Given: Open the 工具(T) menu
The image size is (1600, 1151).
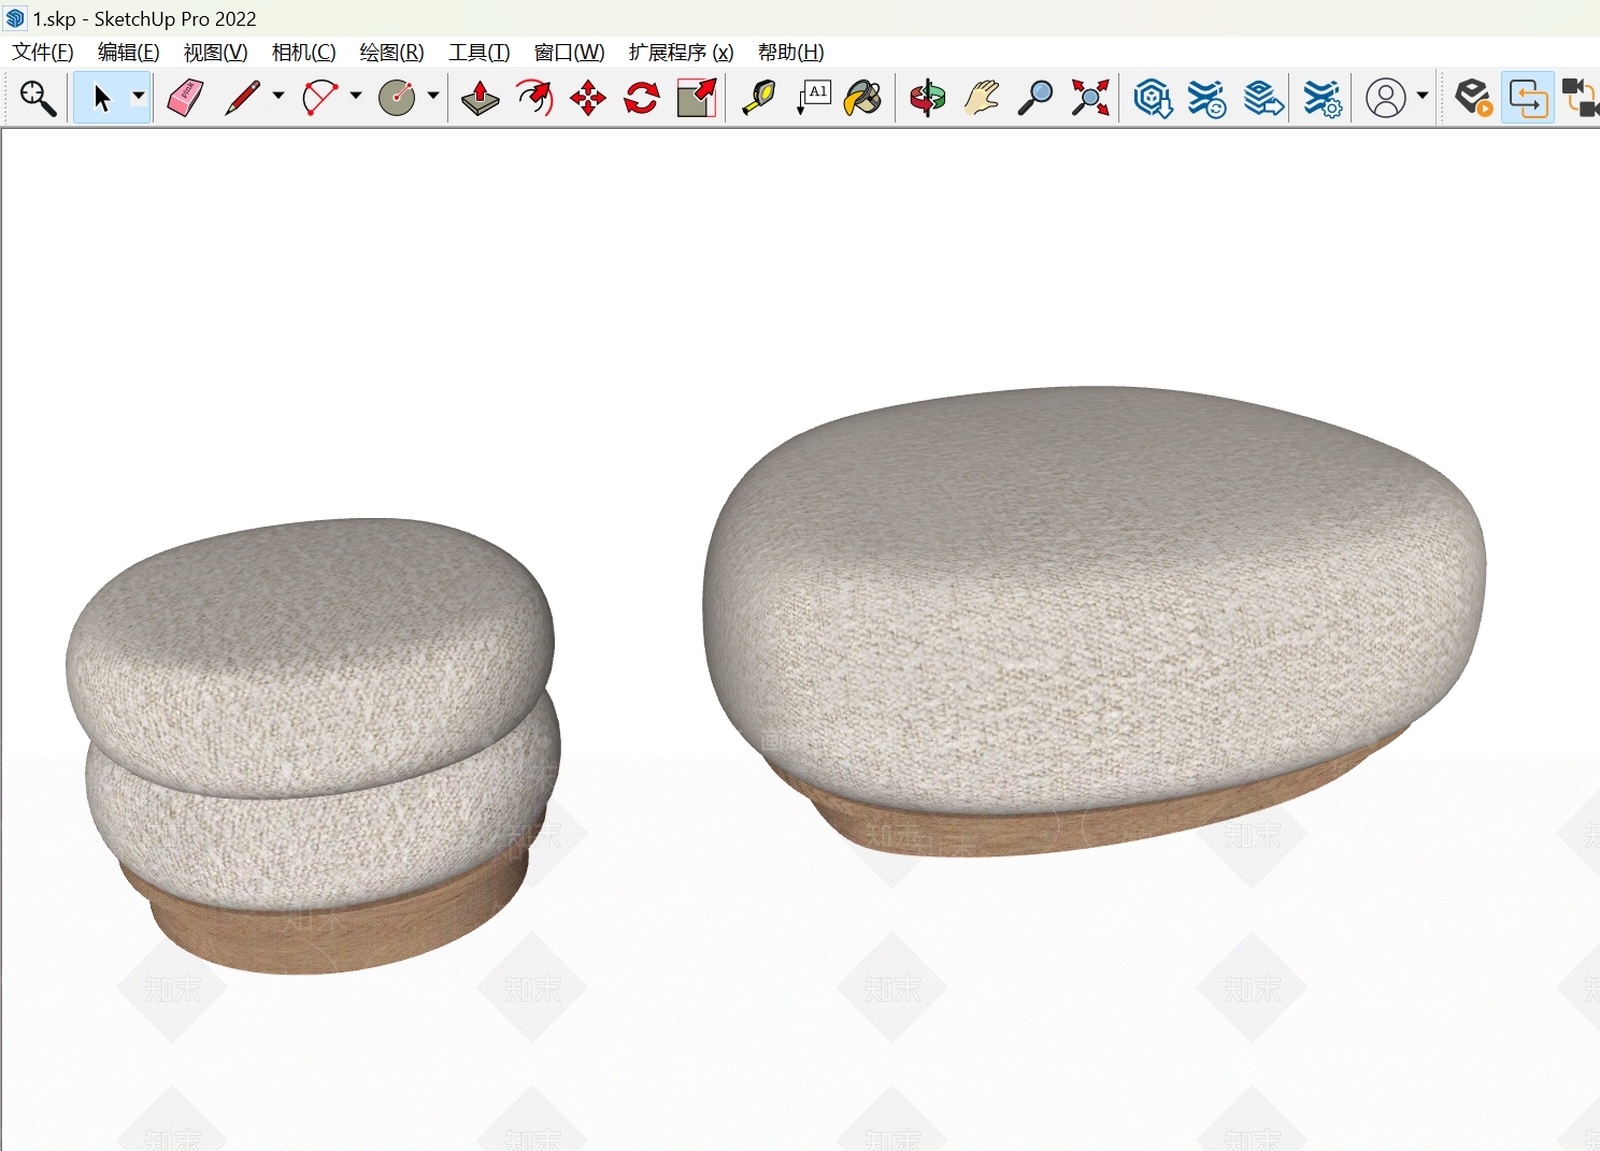Looking at the screenshot, I should click(x=479, y=52).
